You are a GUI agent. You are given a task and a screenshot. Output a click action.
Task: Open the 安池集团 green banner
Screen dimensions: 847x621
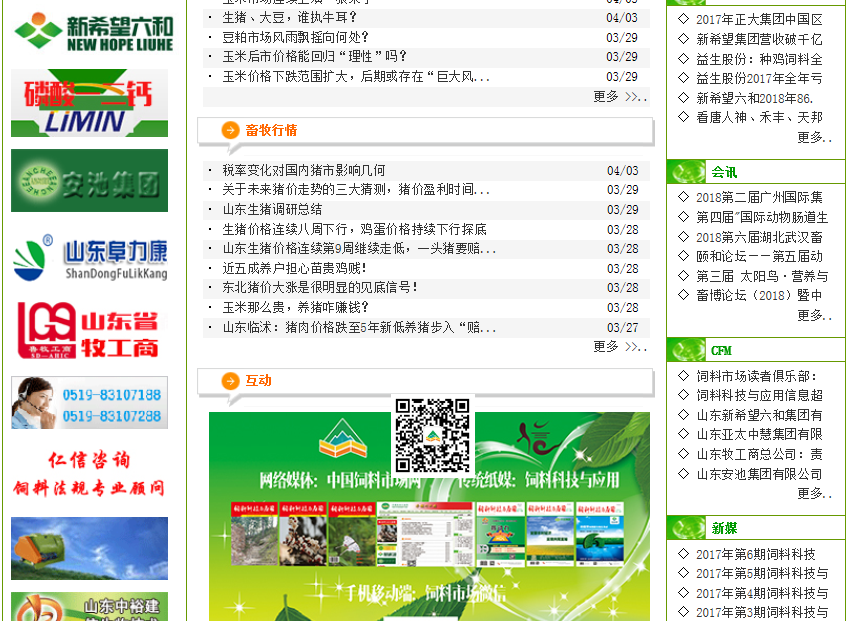[89, 180]
